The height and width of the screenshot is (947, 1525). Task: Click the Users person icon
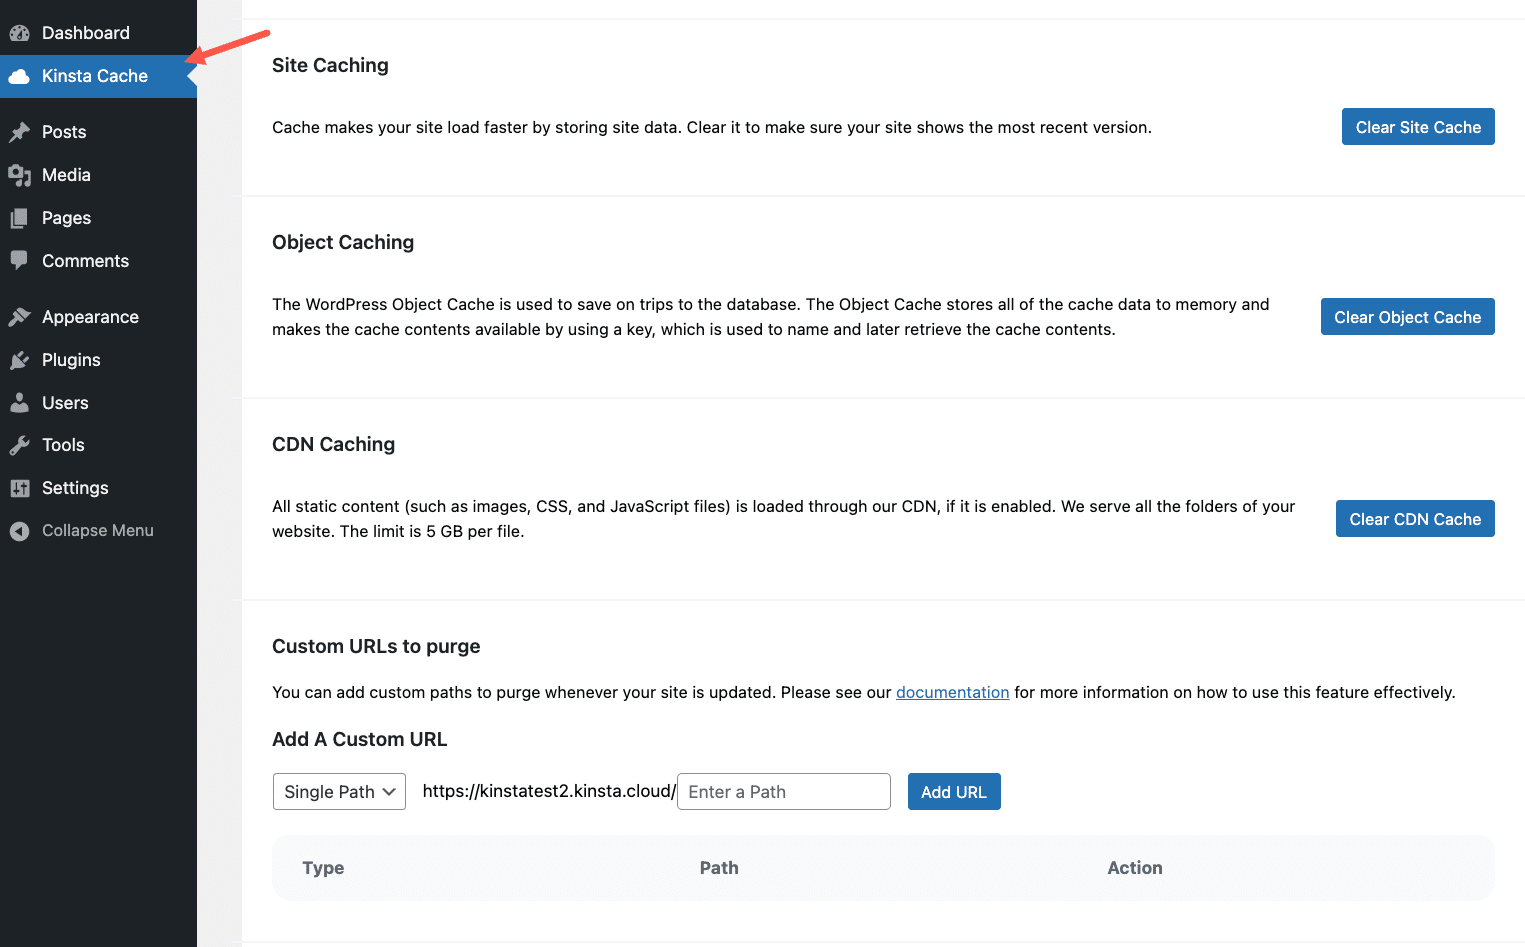click(20, 402)
